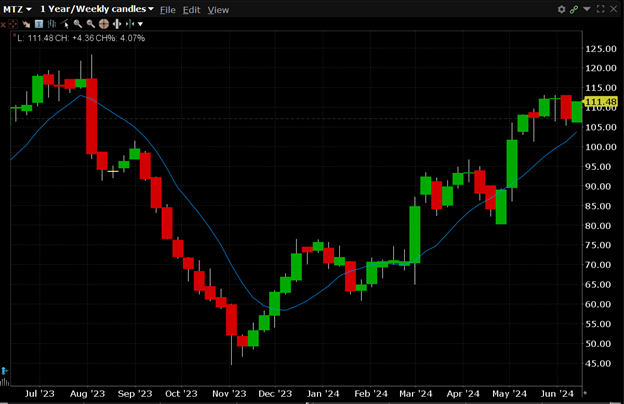The image size is (624, 404).
Task: Maximize chart with dashed square icon
Action: [x=601, y=9]
